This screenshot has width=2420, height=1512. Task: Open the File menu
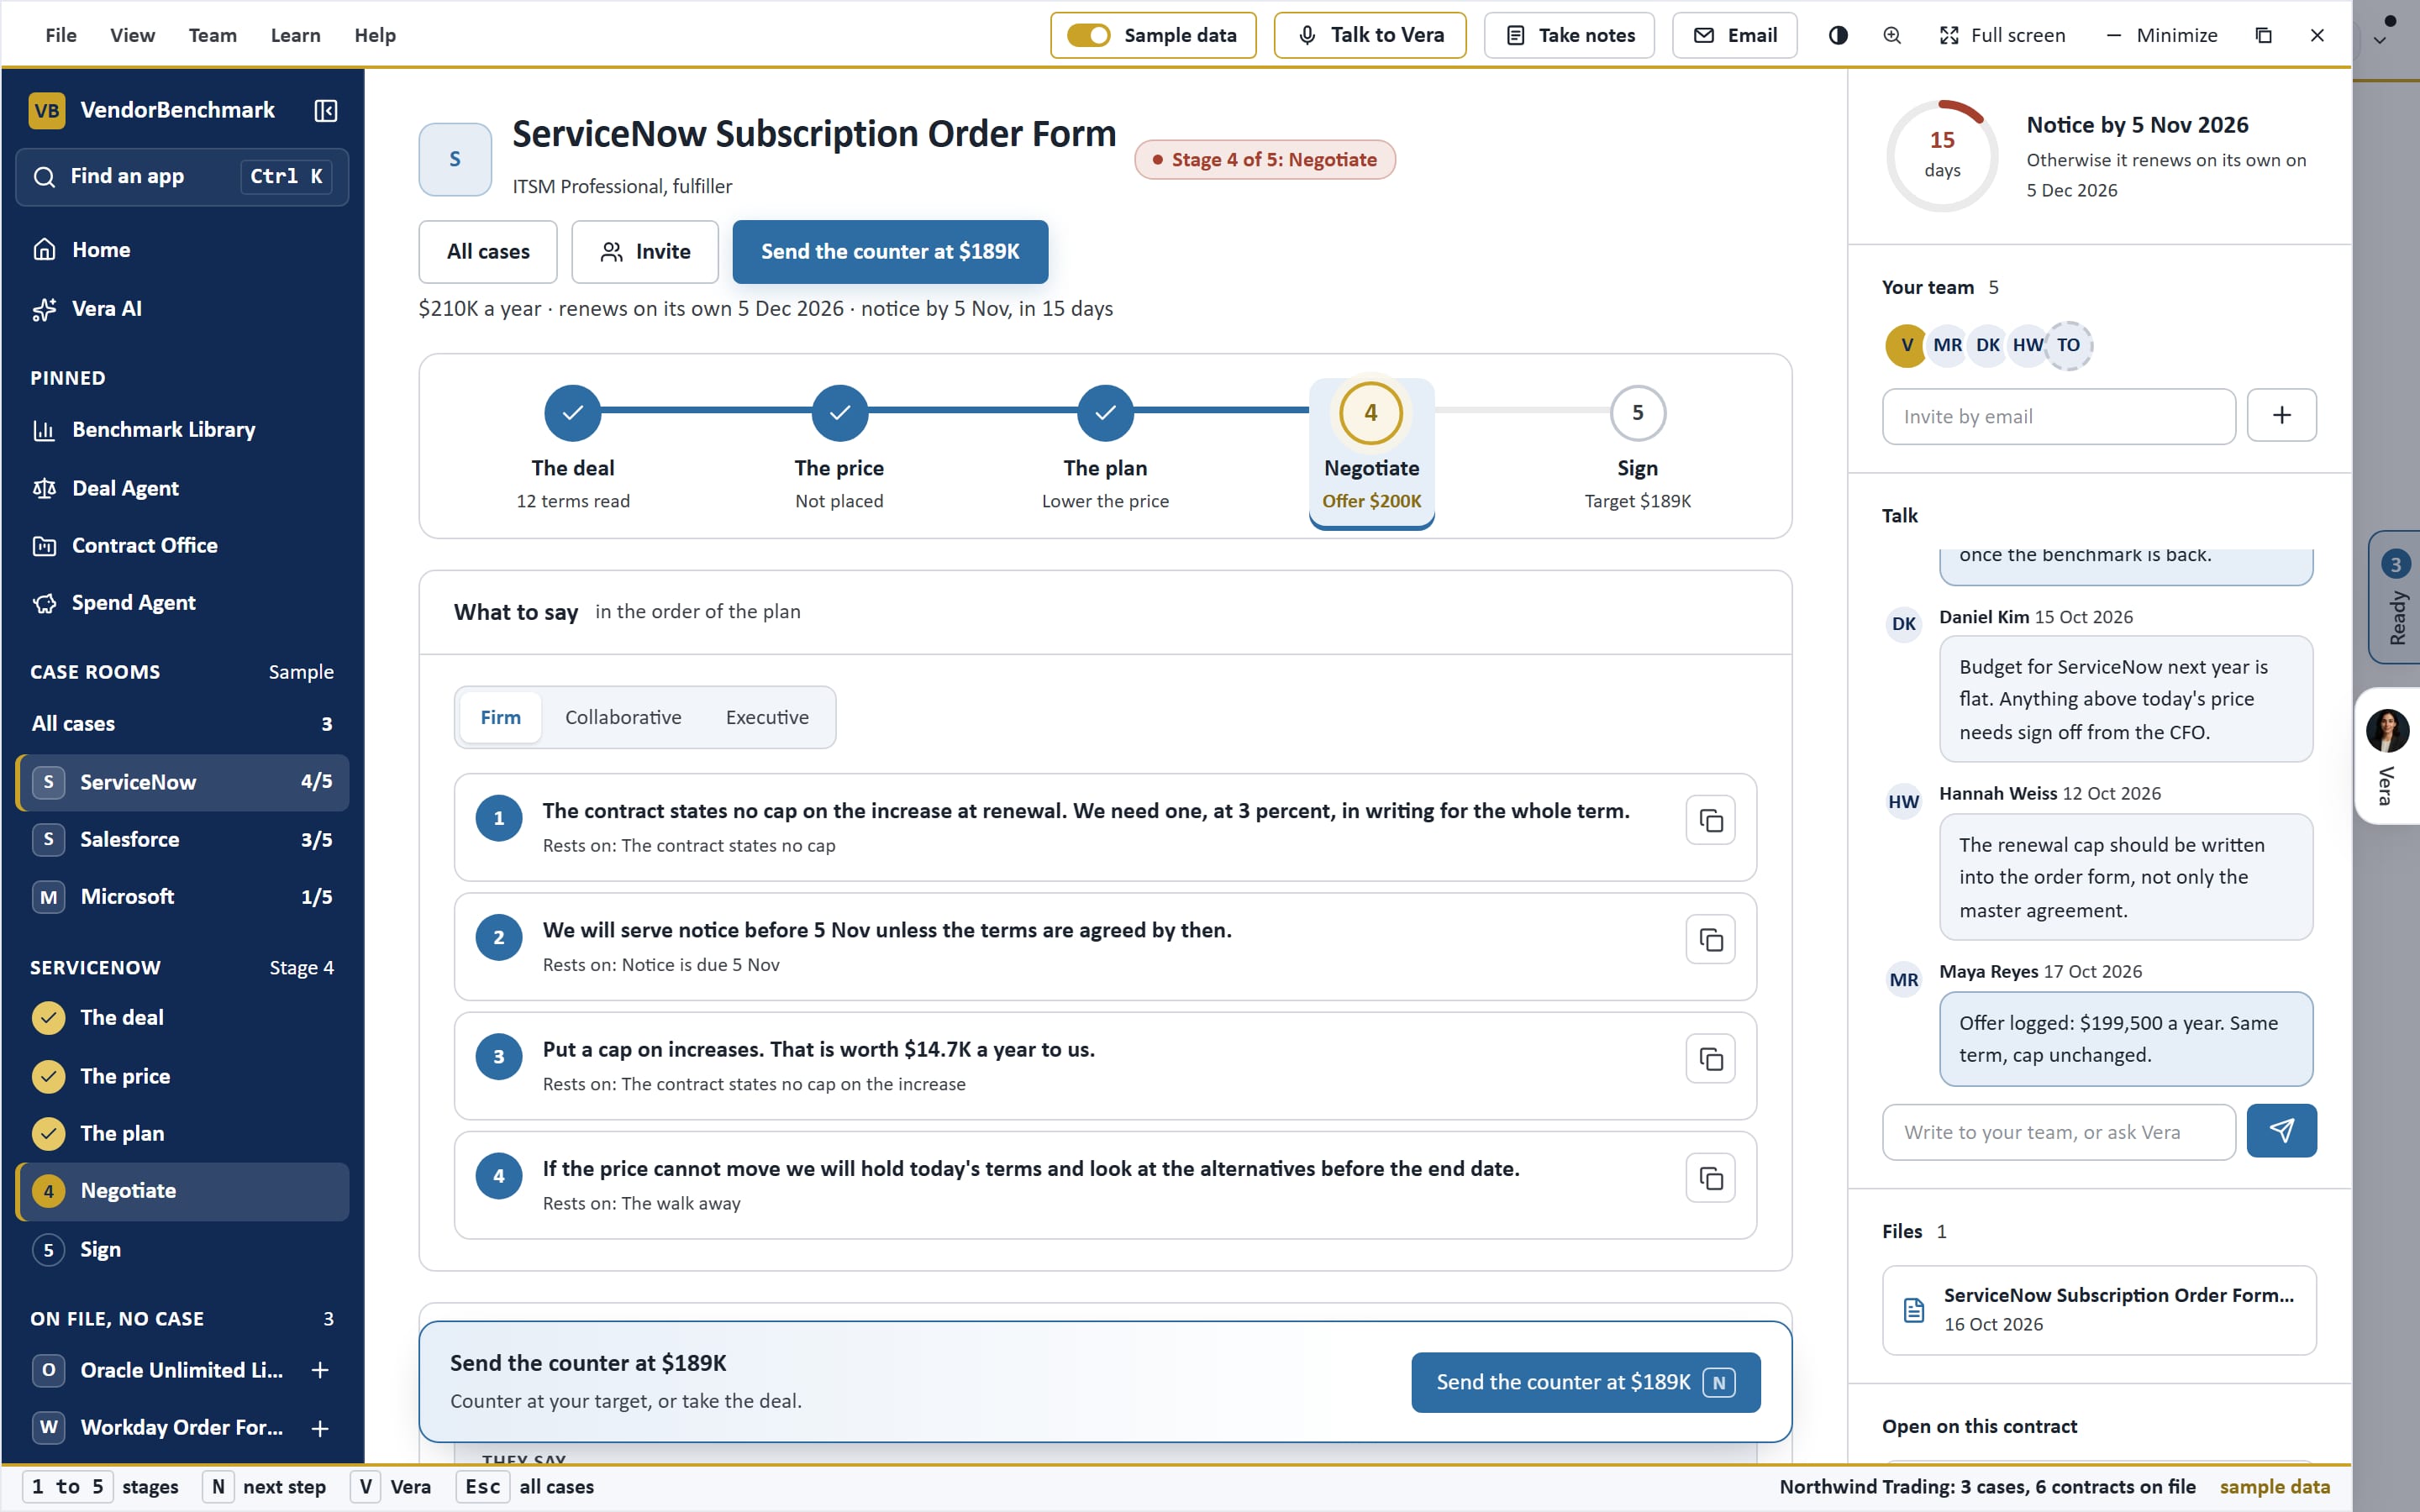tap(61, 35)
